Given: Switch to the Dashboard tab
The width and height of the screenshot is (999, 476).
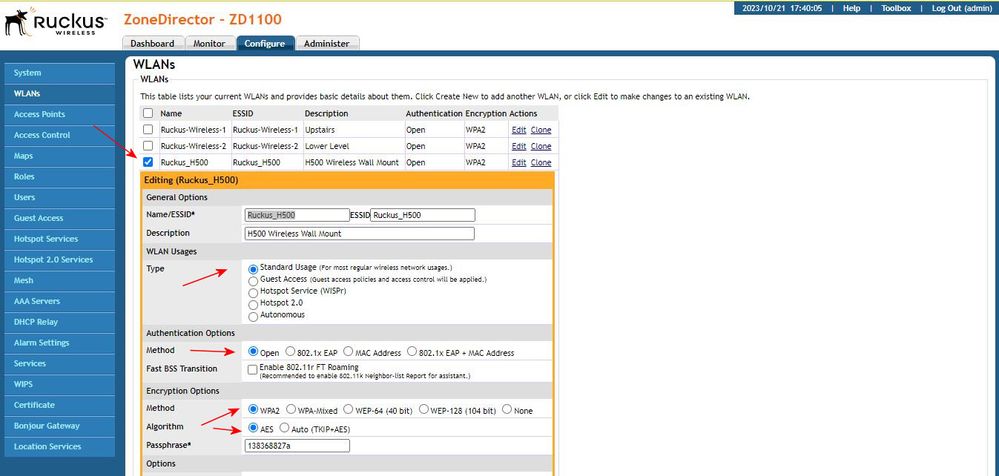Looking at the screenshot, I should (x=152, y=43).
